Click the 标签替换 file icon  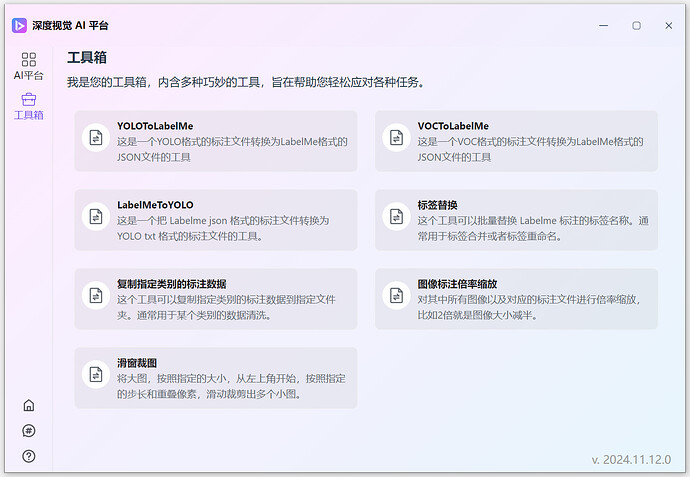tap(396, 216)
